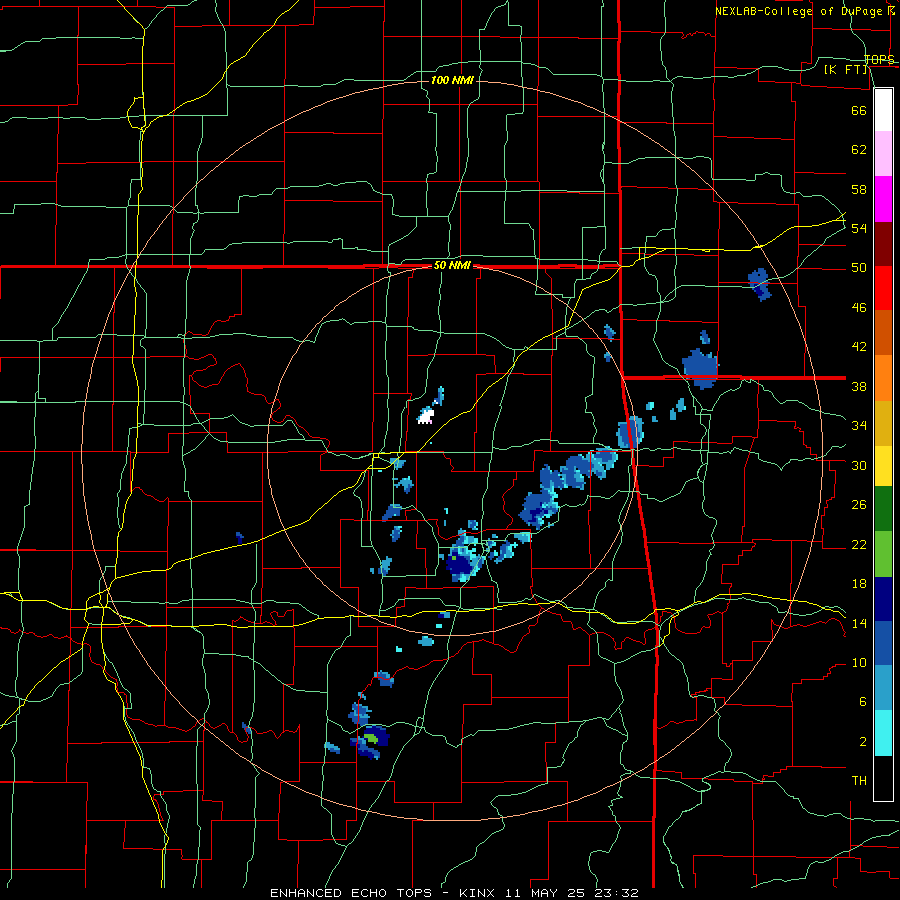This screenshot has height=900, width=900.
Task: Click the legend value '18'
Action: pyautogui.click(x=859, y=584)
